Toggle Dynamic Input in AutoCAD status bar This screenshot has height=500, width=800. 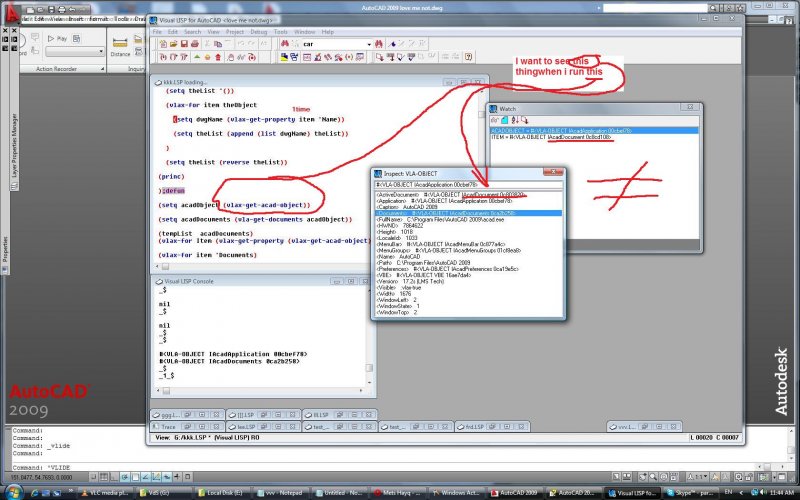pos(167,477)
